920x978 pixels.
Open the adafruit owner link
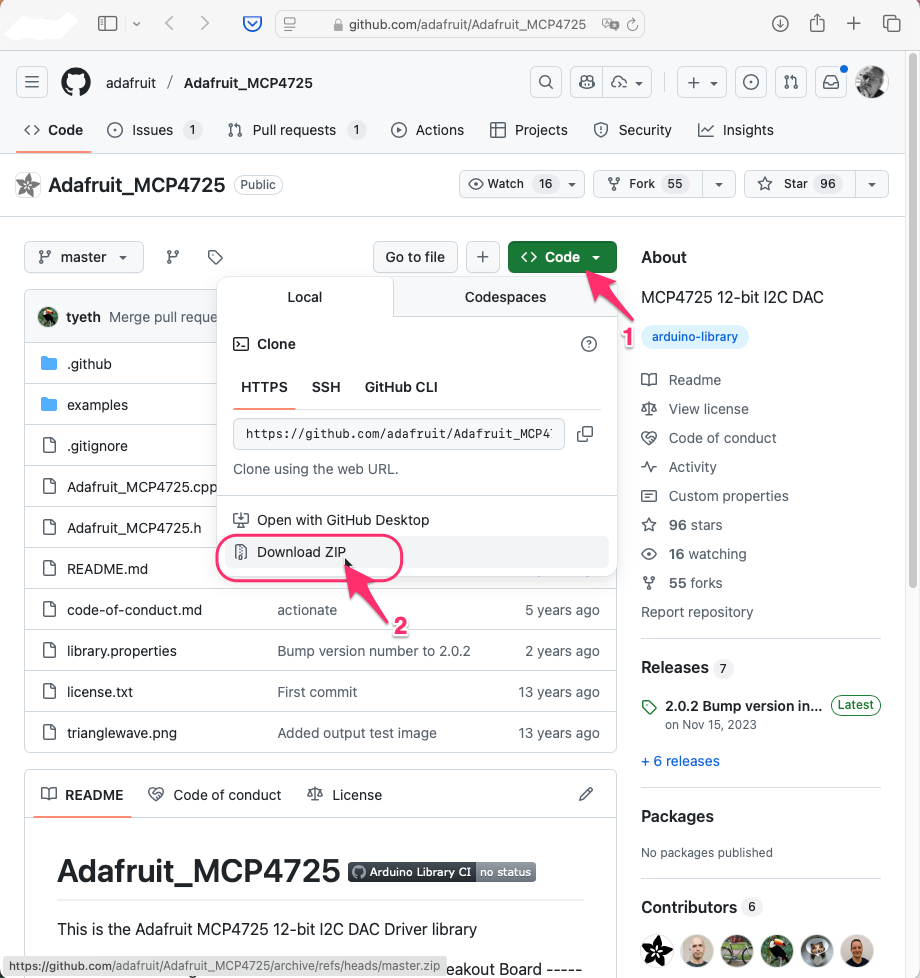point(131,83)
